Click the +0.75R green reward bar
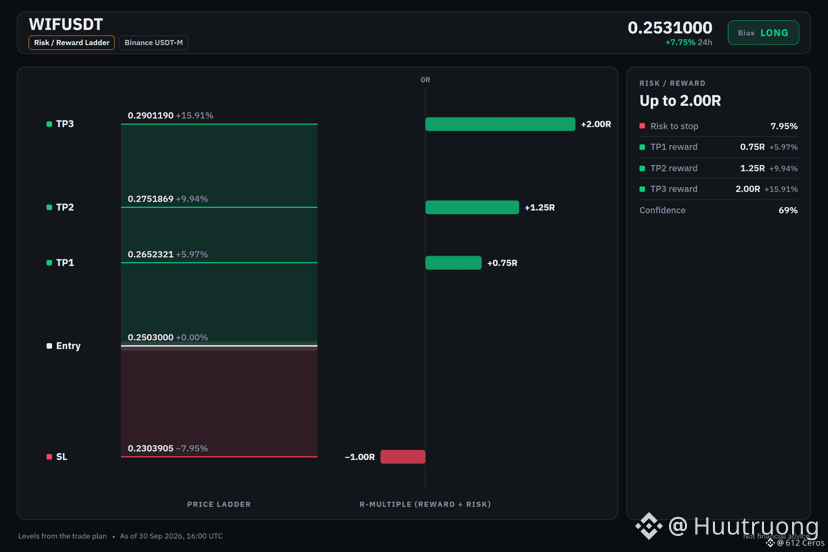Viewport: 828px width, 552px height. [x=453, y=263]
